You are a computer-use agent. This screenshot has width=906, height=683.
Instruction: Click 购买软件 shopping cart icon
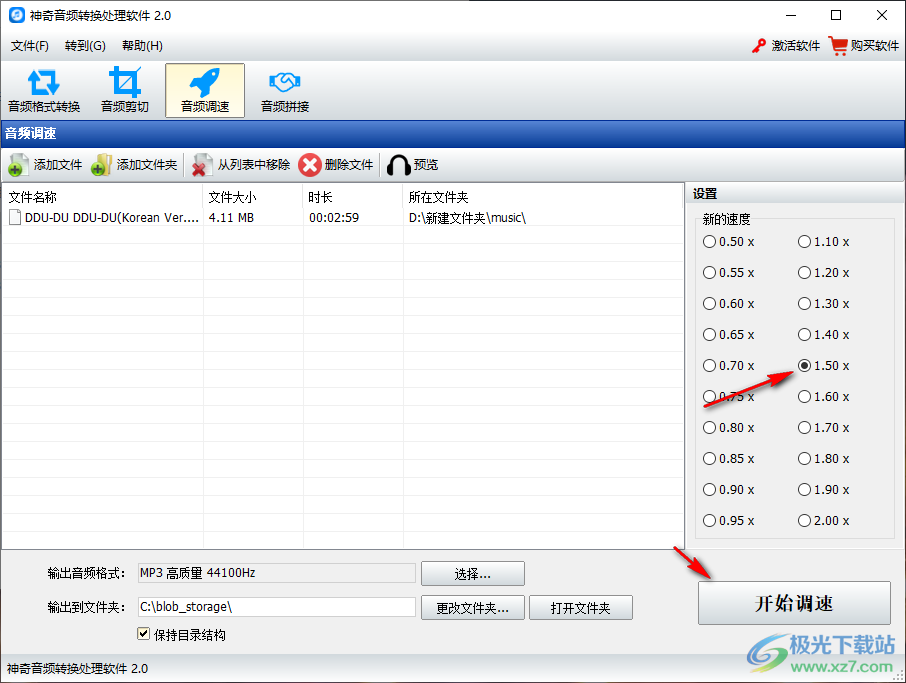pyautogui.click(x=838, y=46)
